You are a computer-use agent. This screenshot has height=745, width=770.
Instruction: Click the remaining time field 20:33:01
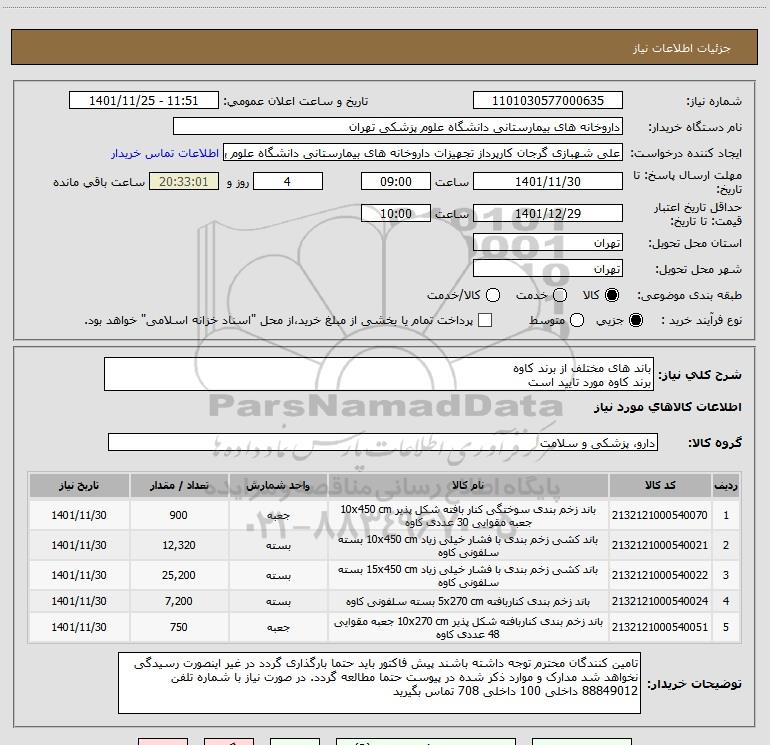coord(184,181)
